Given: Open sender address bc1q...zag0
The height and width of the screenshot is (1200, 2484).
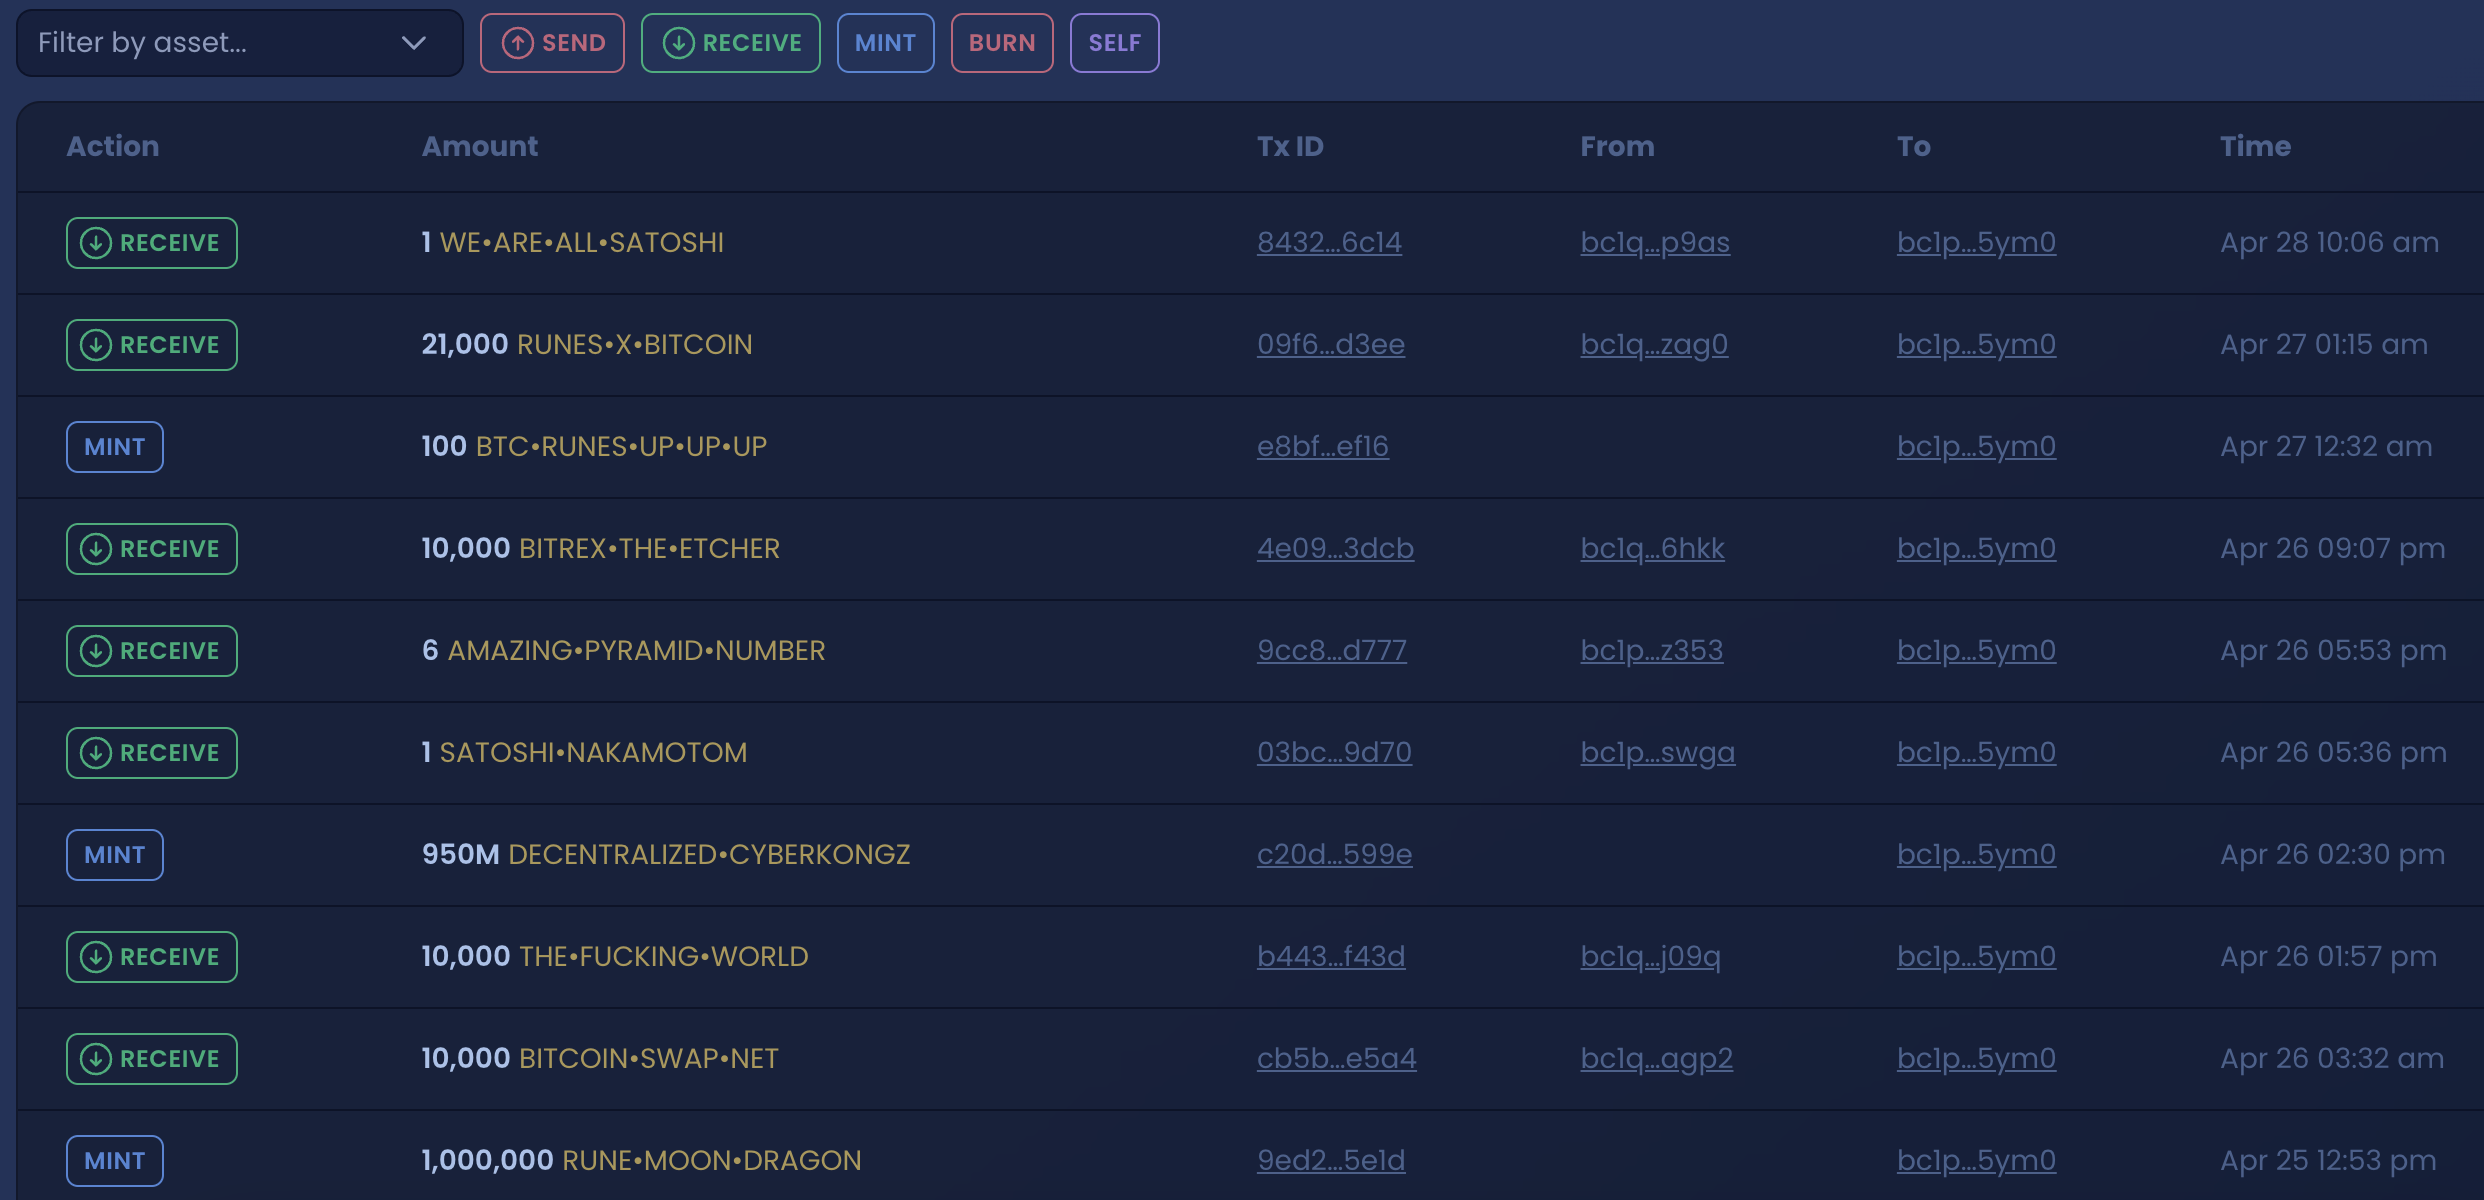Looking at the screenshot, I should (1654, 344).
